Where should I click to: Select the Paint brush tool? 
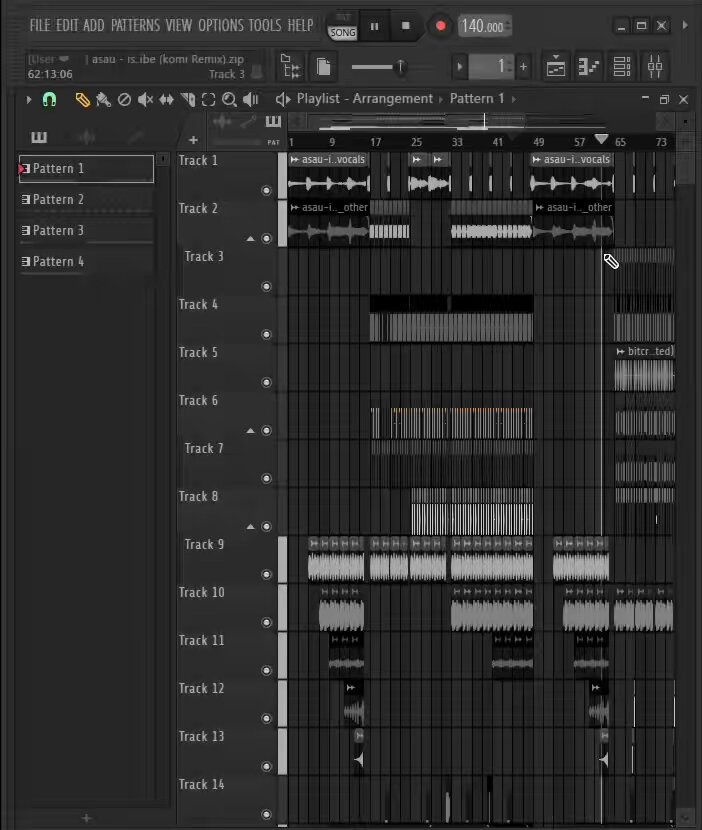(104, 100)
